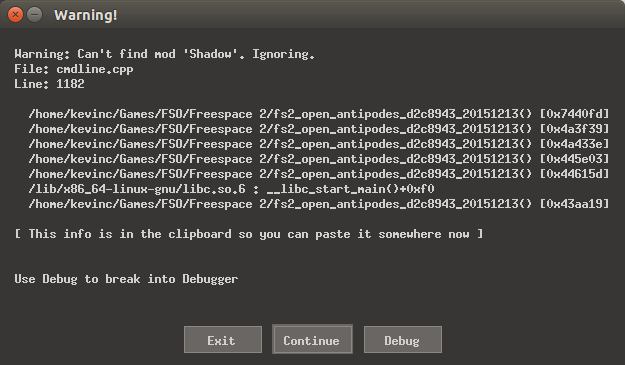Click the line number 1182
625x365 pixels.
pos(70,84)
